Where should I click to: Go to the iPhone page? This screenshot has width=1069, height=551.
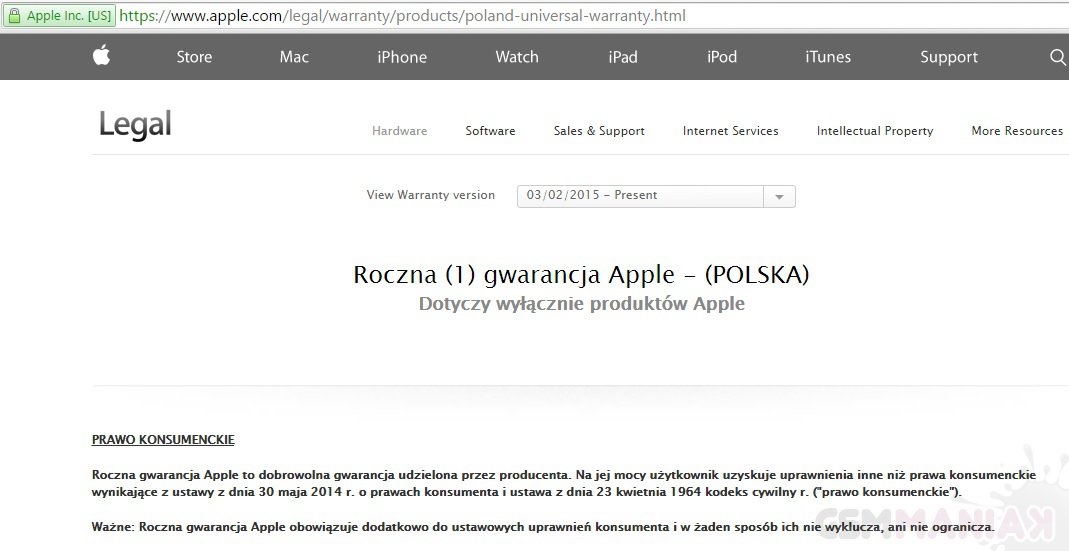click(402, 57)
